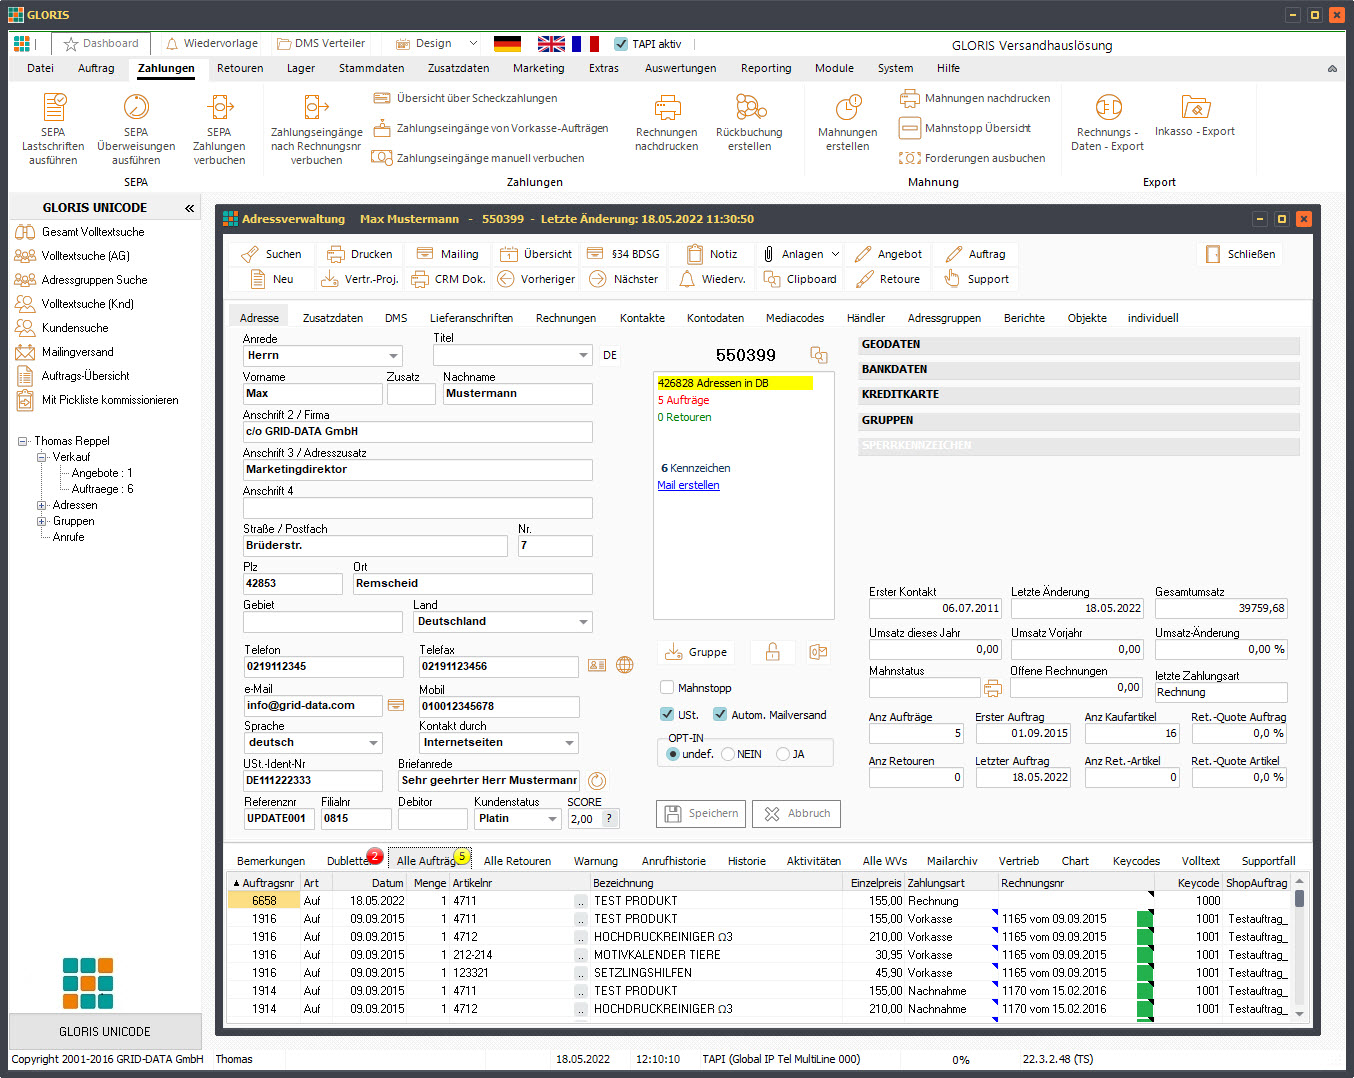This screenshot has height=1078, width=1354.
Task: Open SEPA Zahlungen verbuchen
Action: click(219, 129)
